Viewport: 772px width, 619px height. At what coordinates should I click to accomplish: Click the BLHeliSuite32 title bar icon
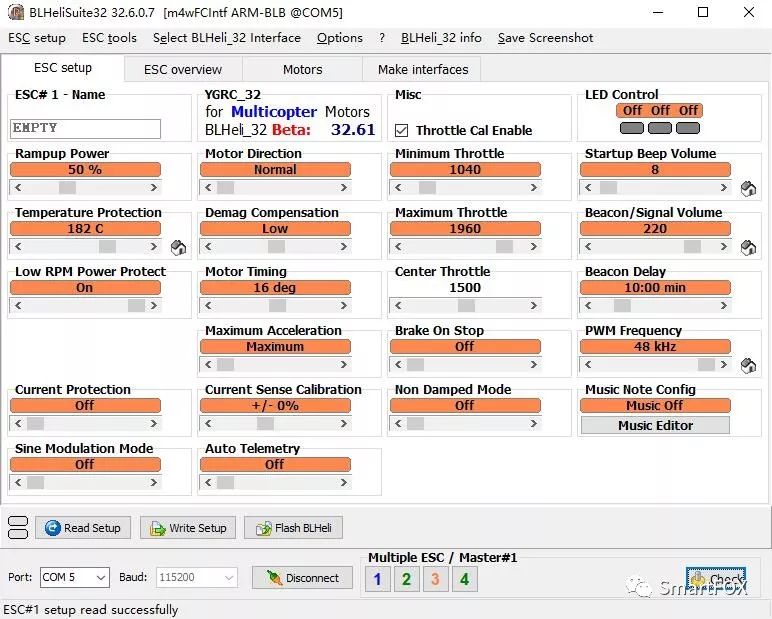[x=16, y=12]
